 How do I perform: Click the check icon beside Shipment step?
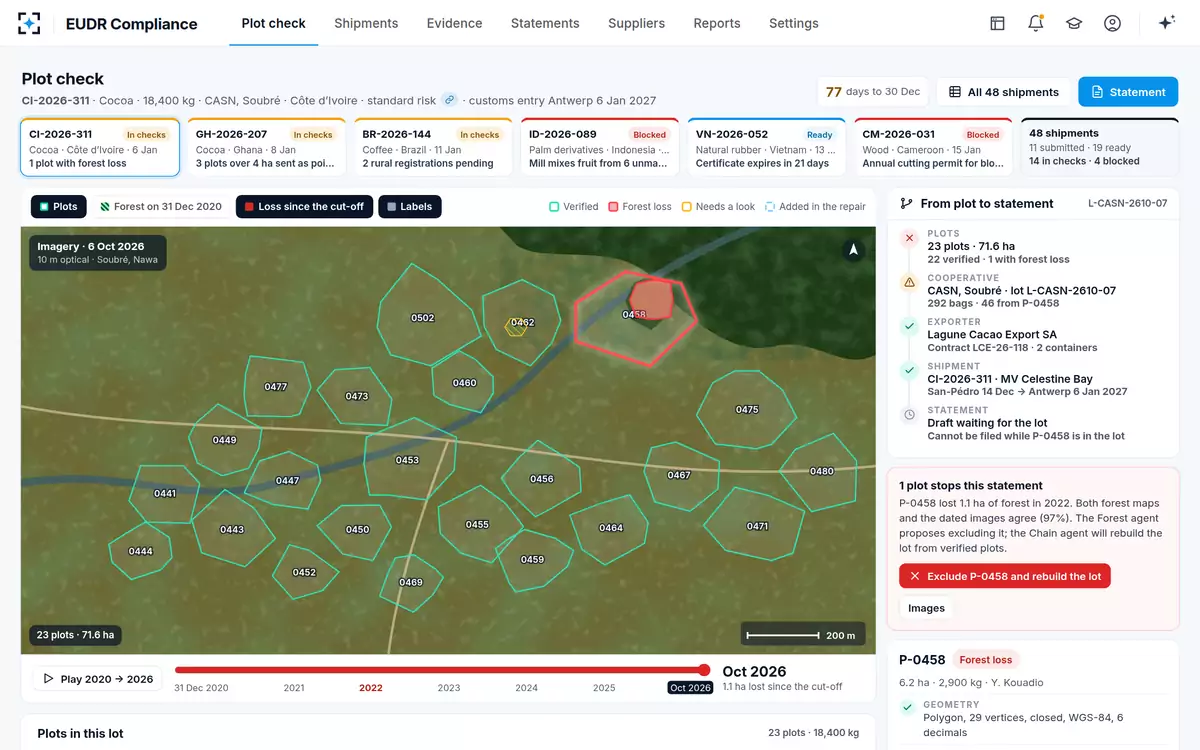(x=909, y=370)
